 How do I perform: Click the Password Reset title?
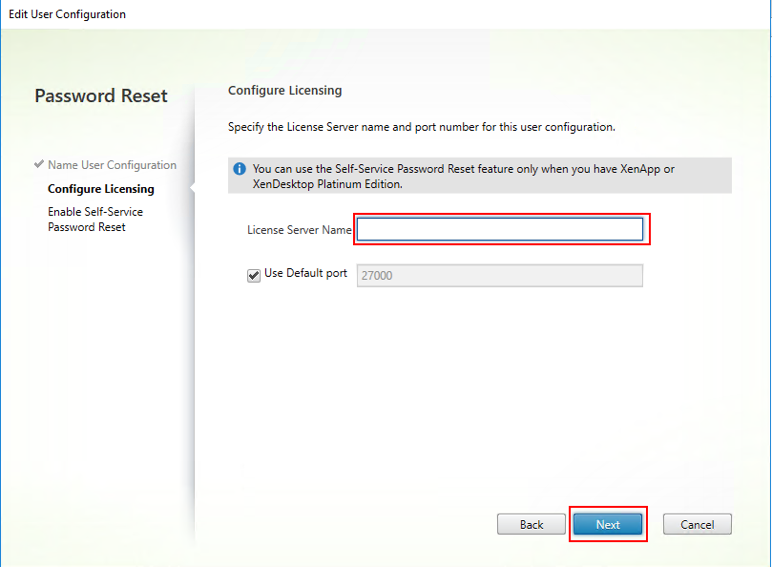click(101, 95)
